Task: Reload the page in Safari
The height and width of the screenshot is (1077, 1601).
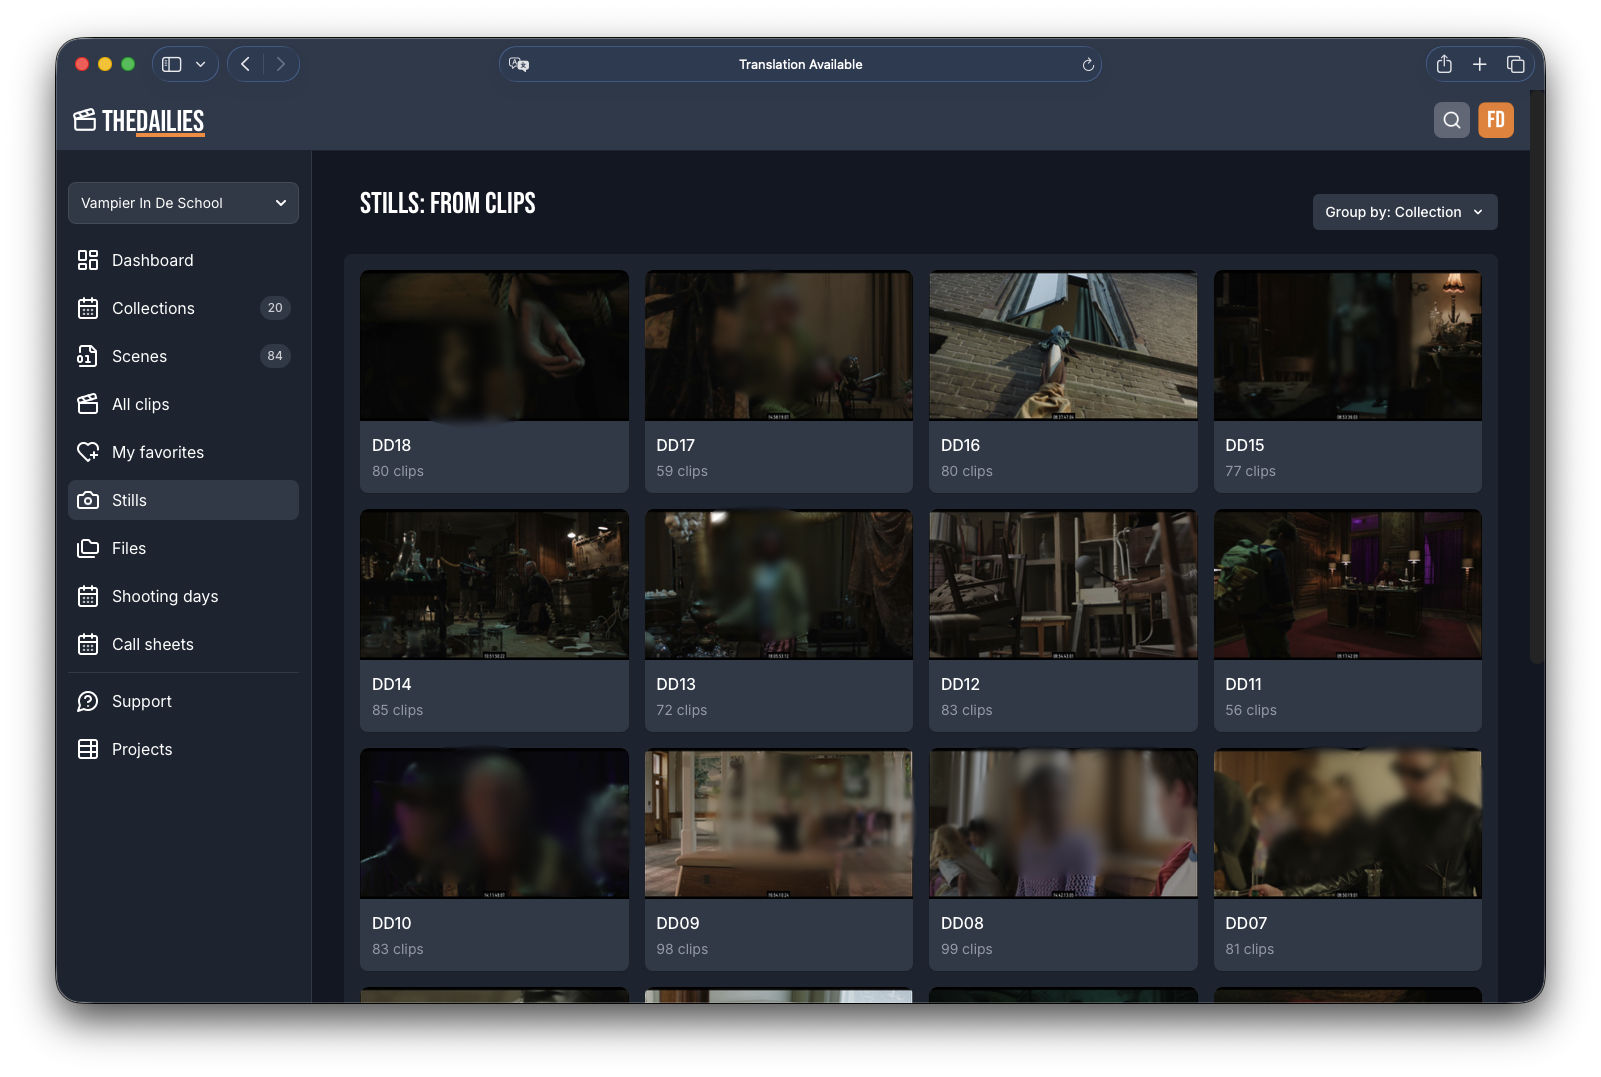Action: [1088, 64]
